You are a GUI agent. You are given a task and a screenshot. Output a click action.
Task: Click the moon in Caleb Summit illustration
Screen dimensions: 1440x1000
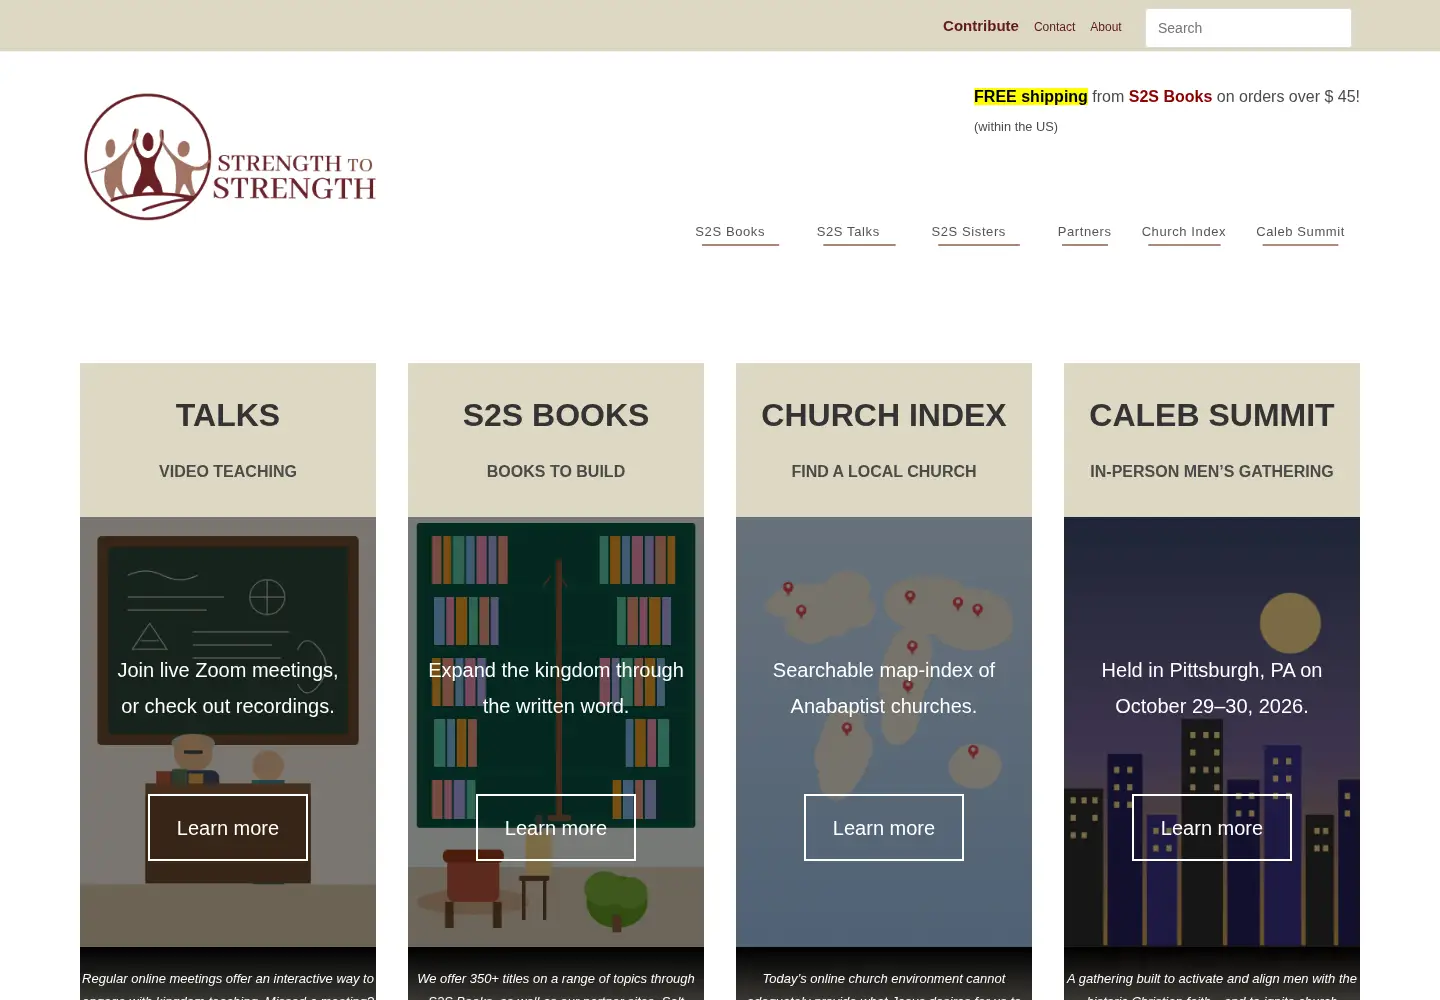[1290, 623]
